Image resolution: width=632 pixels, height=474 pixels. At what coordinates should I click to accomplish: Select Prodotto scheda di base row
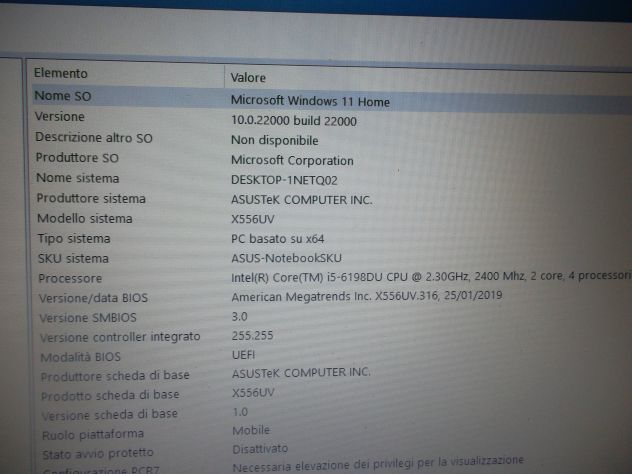pyautogui.click(x=110, y=395)
